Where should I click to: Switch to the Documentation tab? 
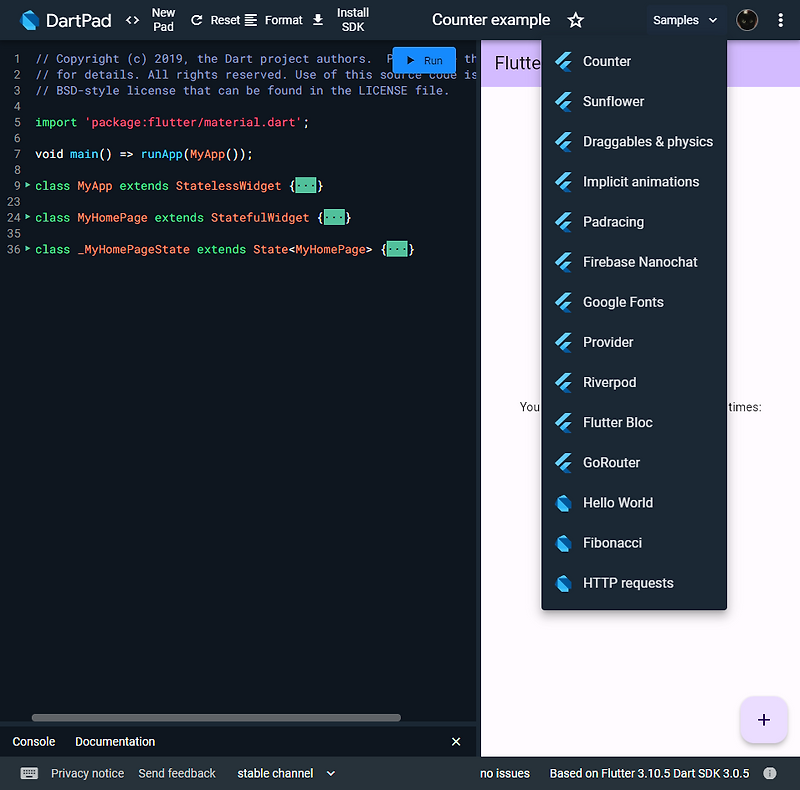114,742
